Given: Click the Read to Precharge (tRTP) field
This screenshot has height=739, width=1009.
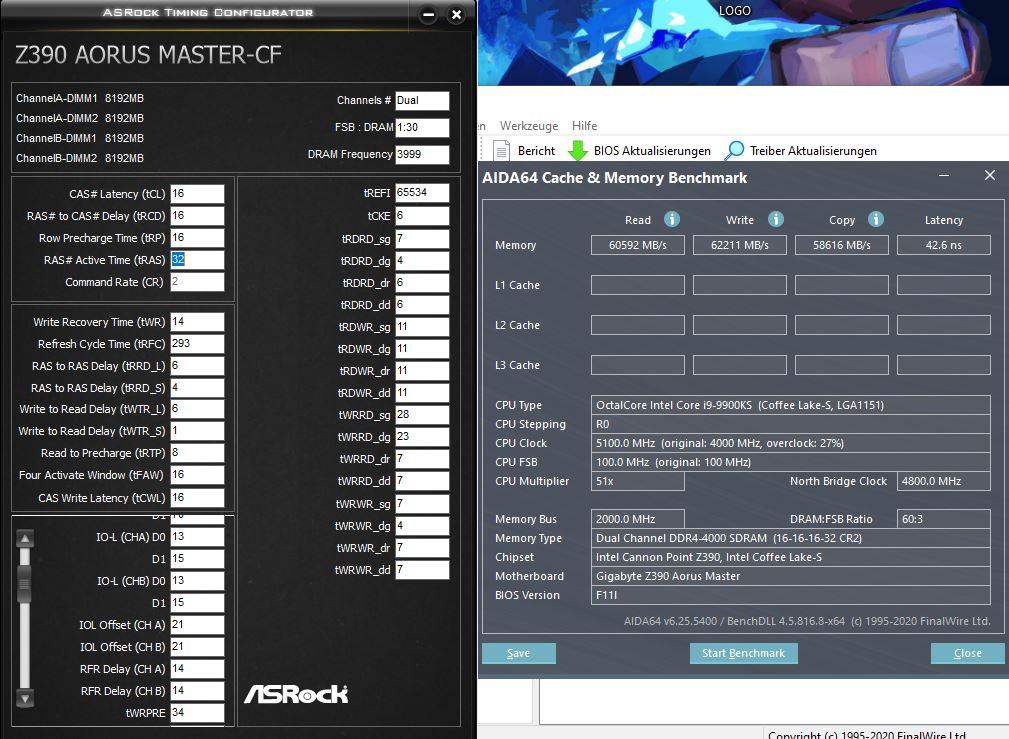Looking at the screenshot, I should [x=197, y=453].
